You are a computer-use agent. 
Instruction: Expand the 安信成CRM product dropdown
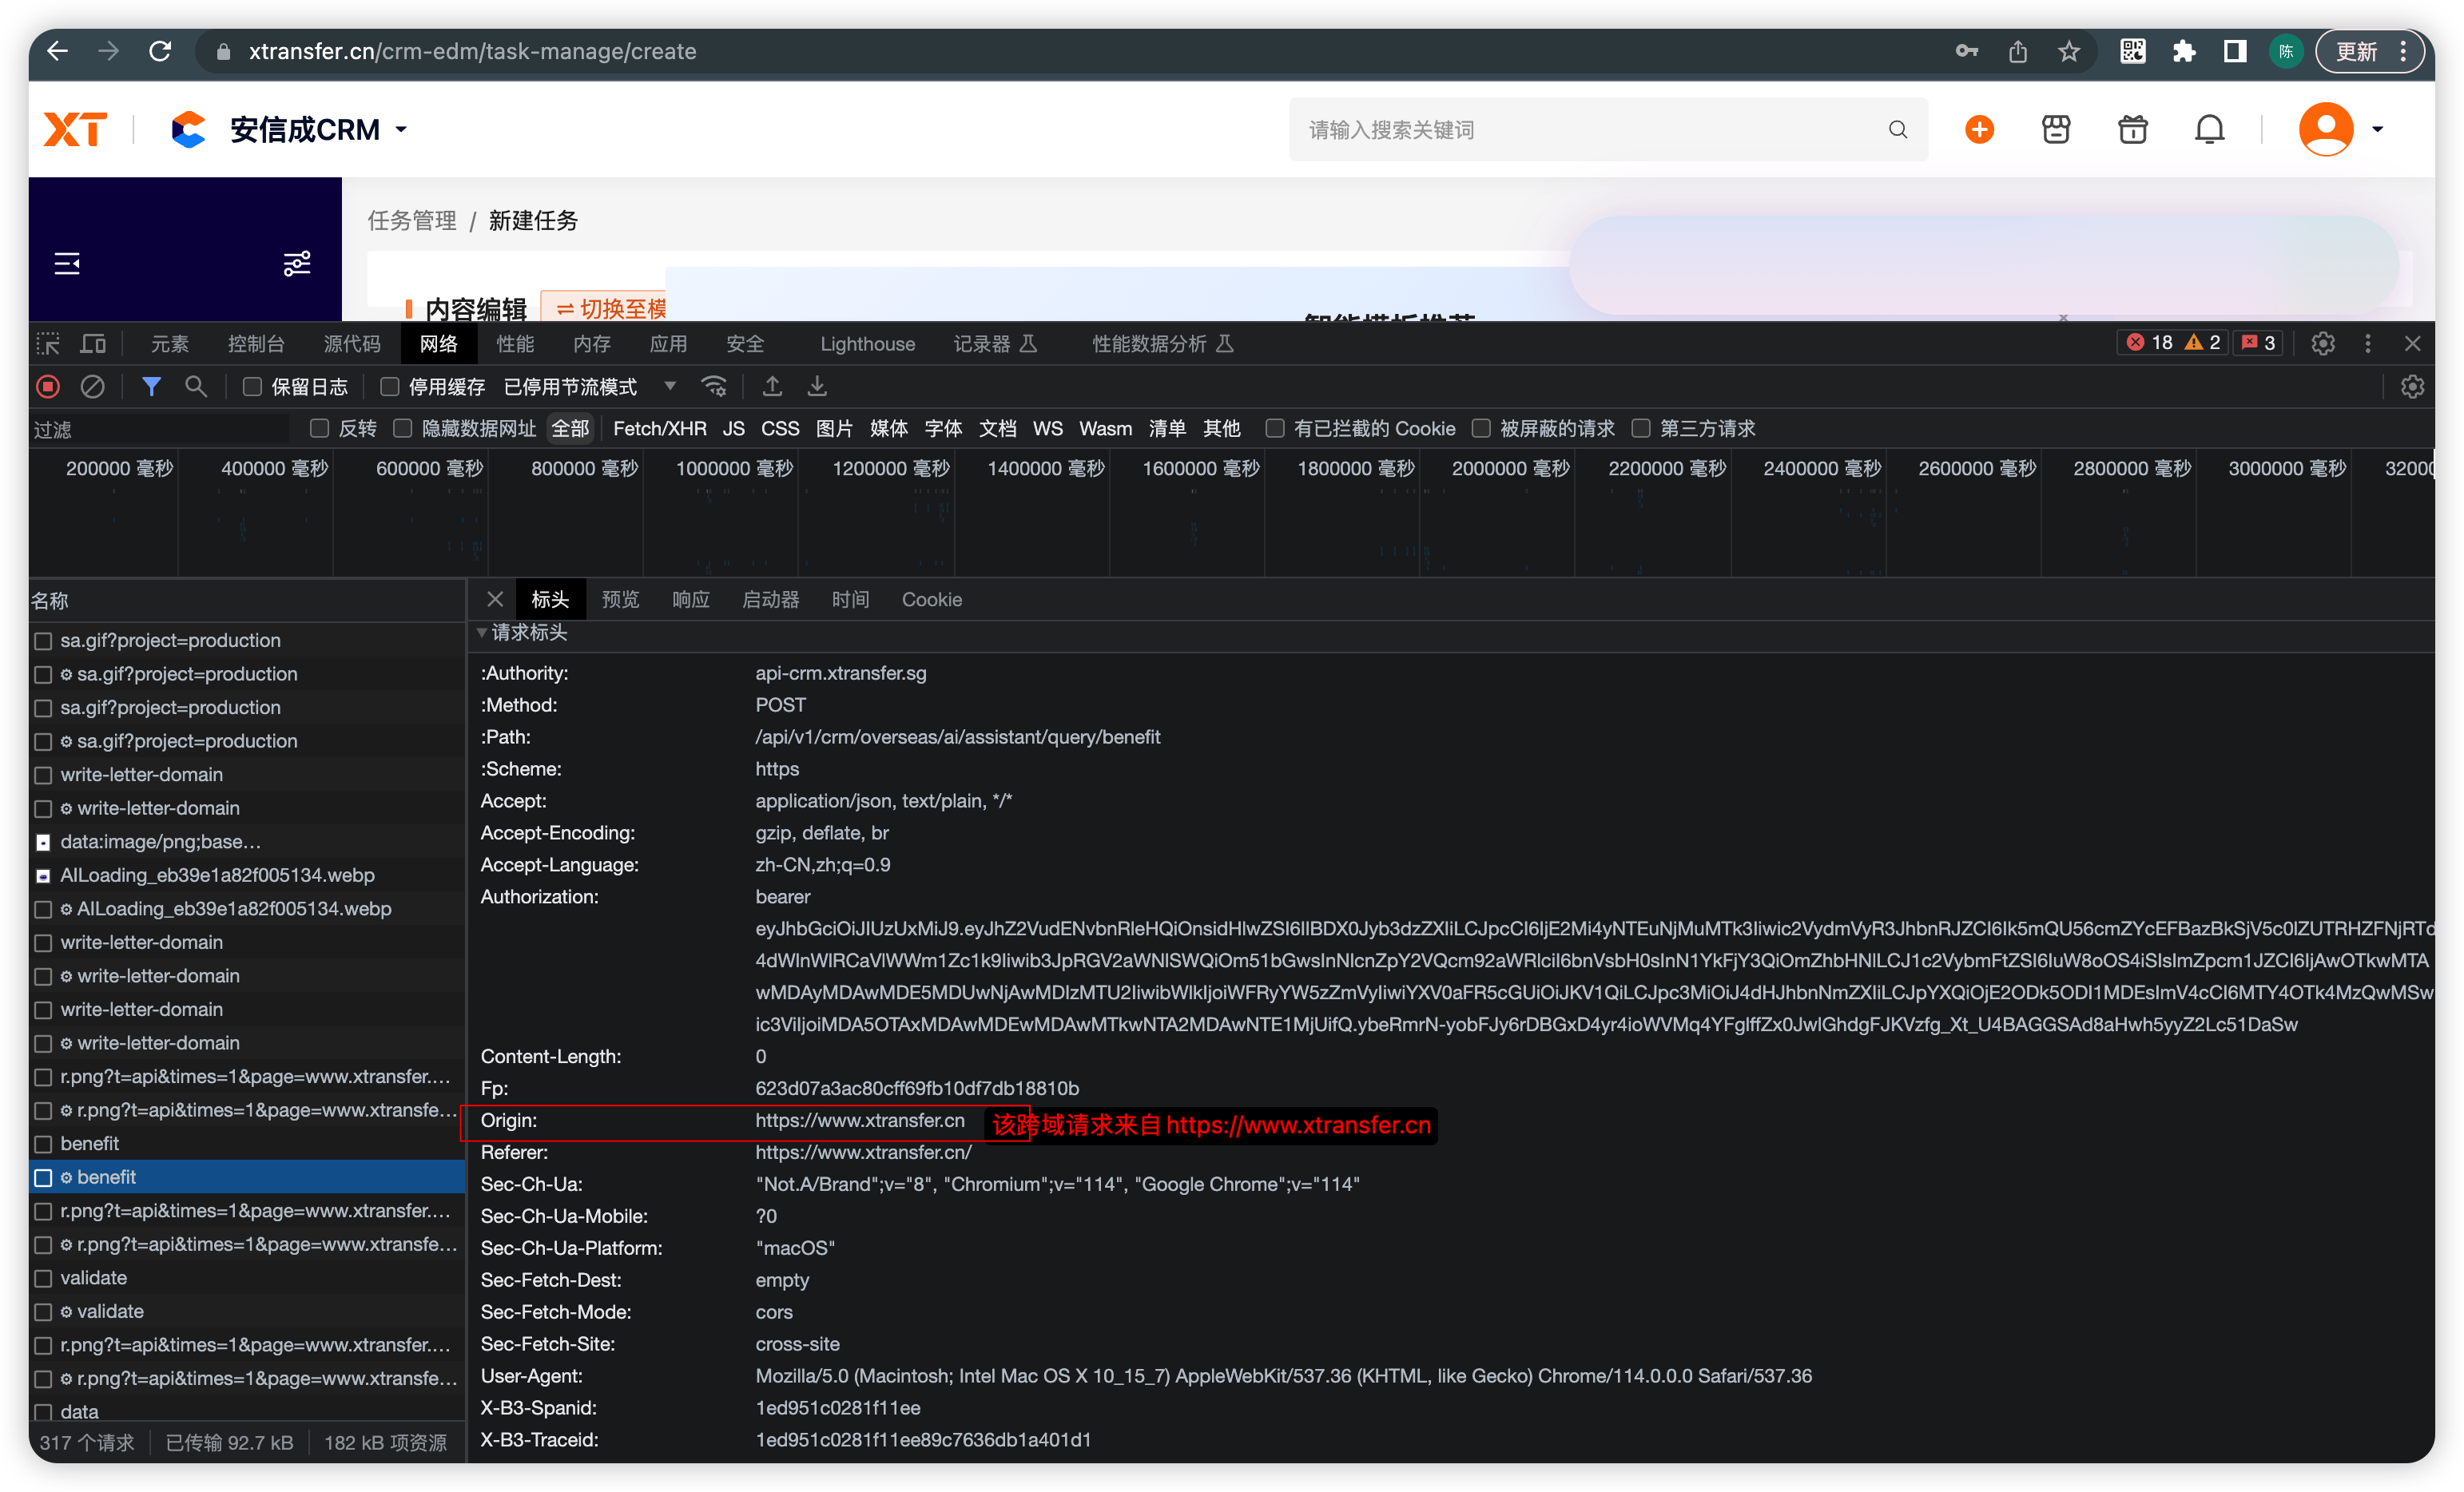[401, 129]
